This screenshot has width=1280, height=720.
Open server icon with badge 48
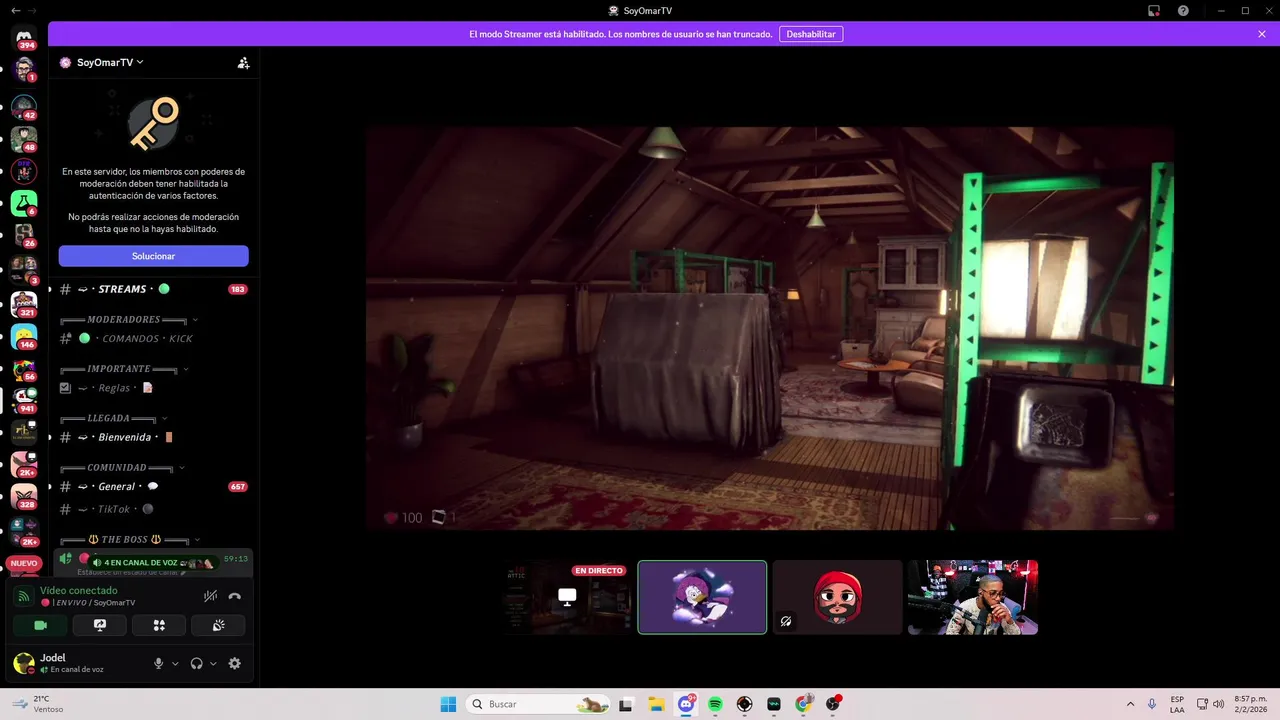coord(24,138)
